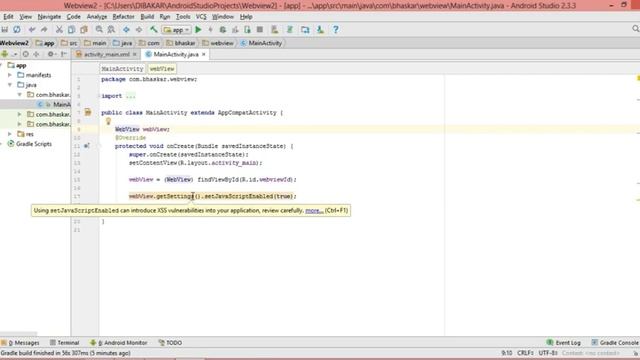The height and width of the screenshot is (360, 640).
Task: Click the scroll from source target icon
Action: click(26, 54)
